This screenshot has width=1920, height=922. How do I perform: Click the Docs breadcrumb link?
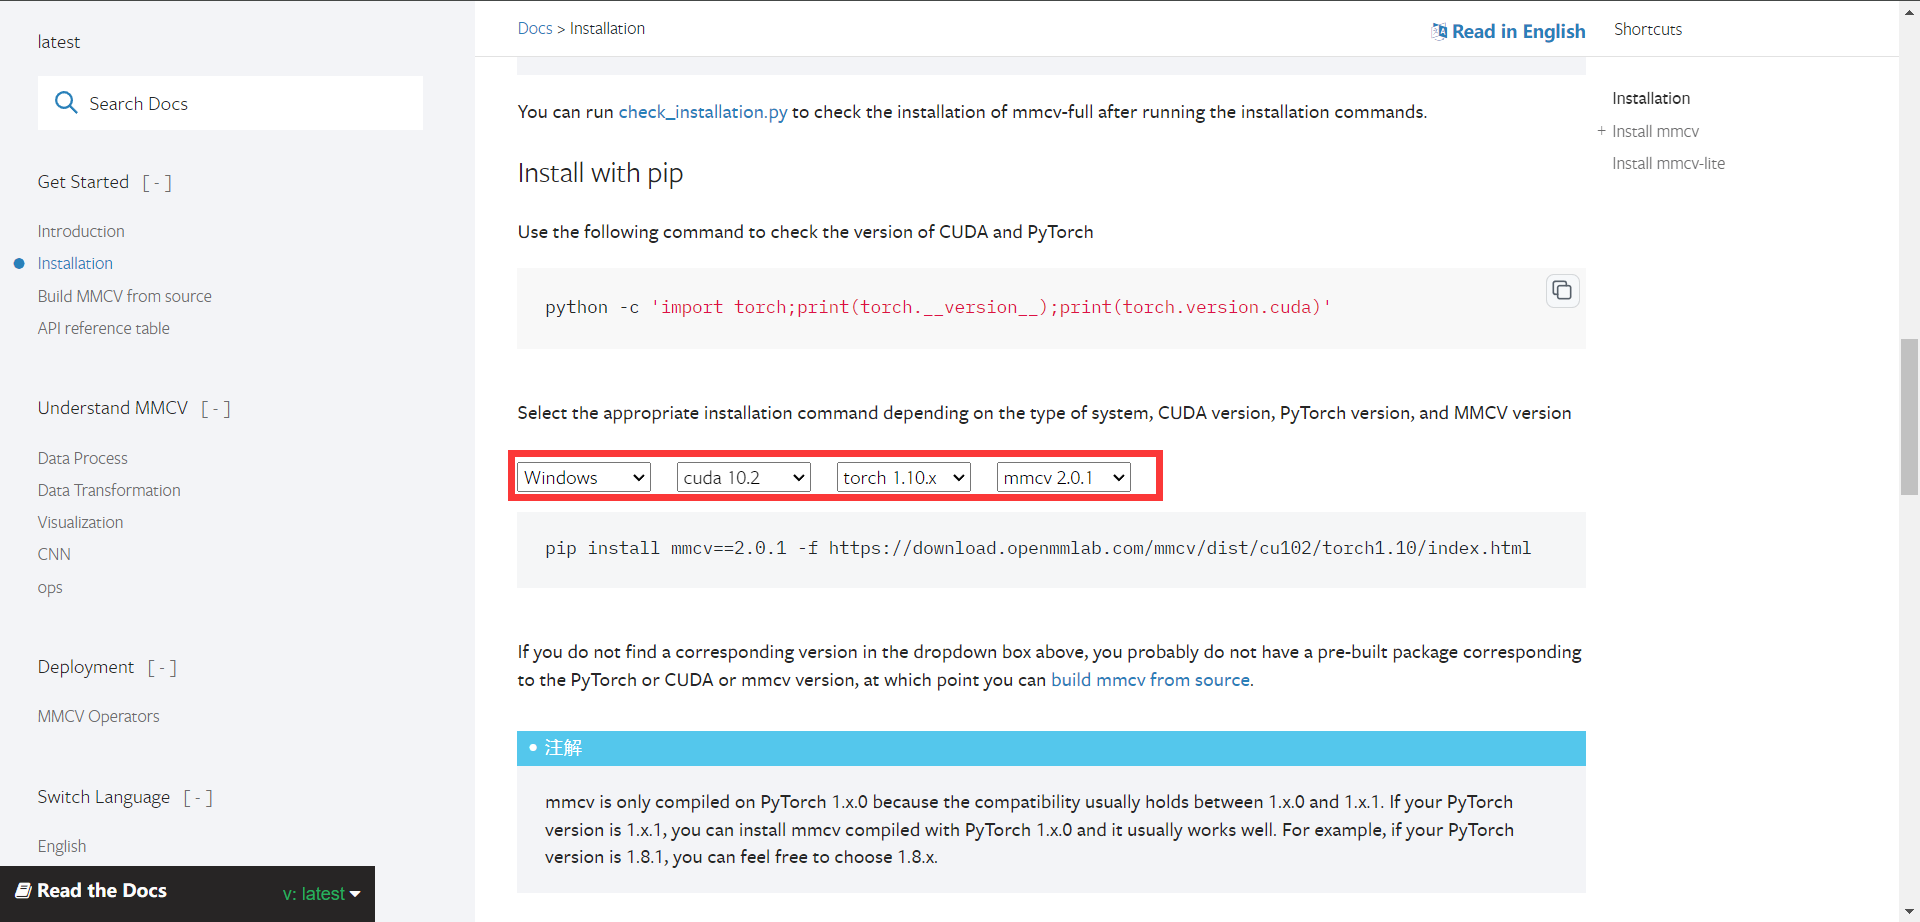click(535, 28)
